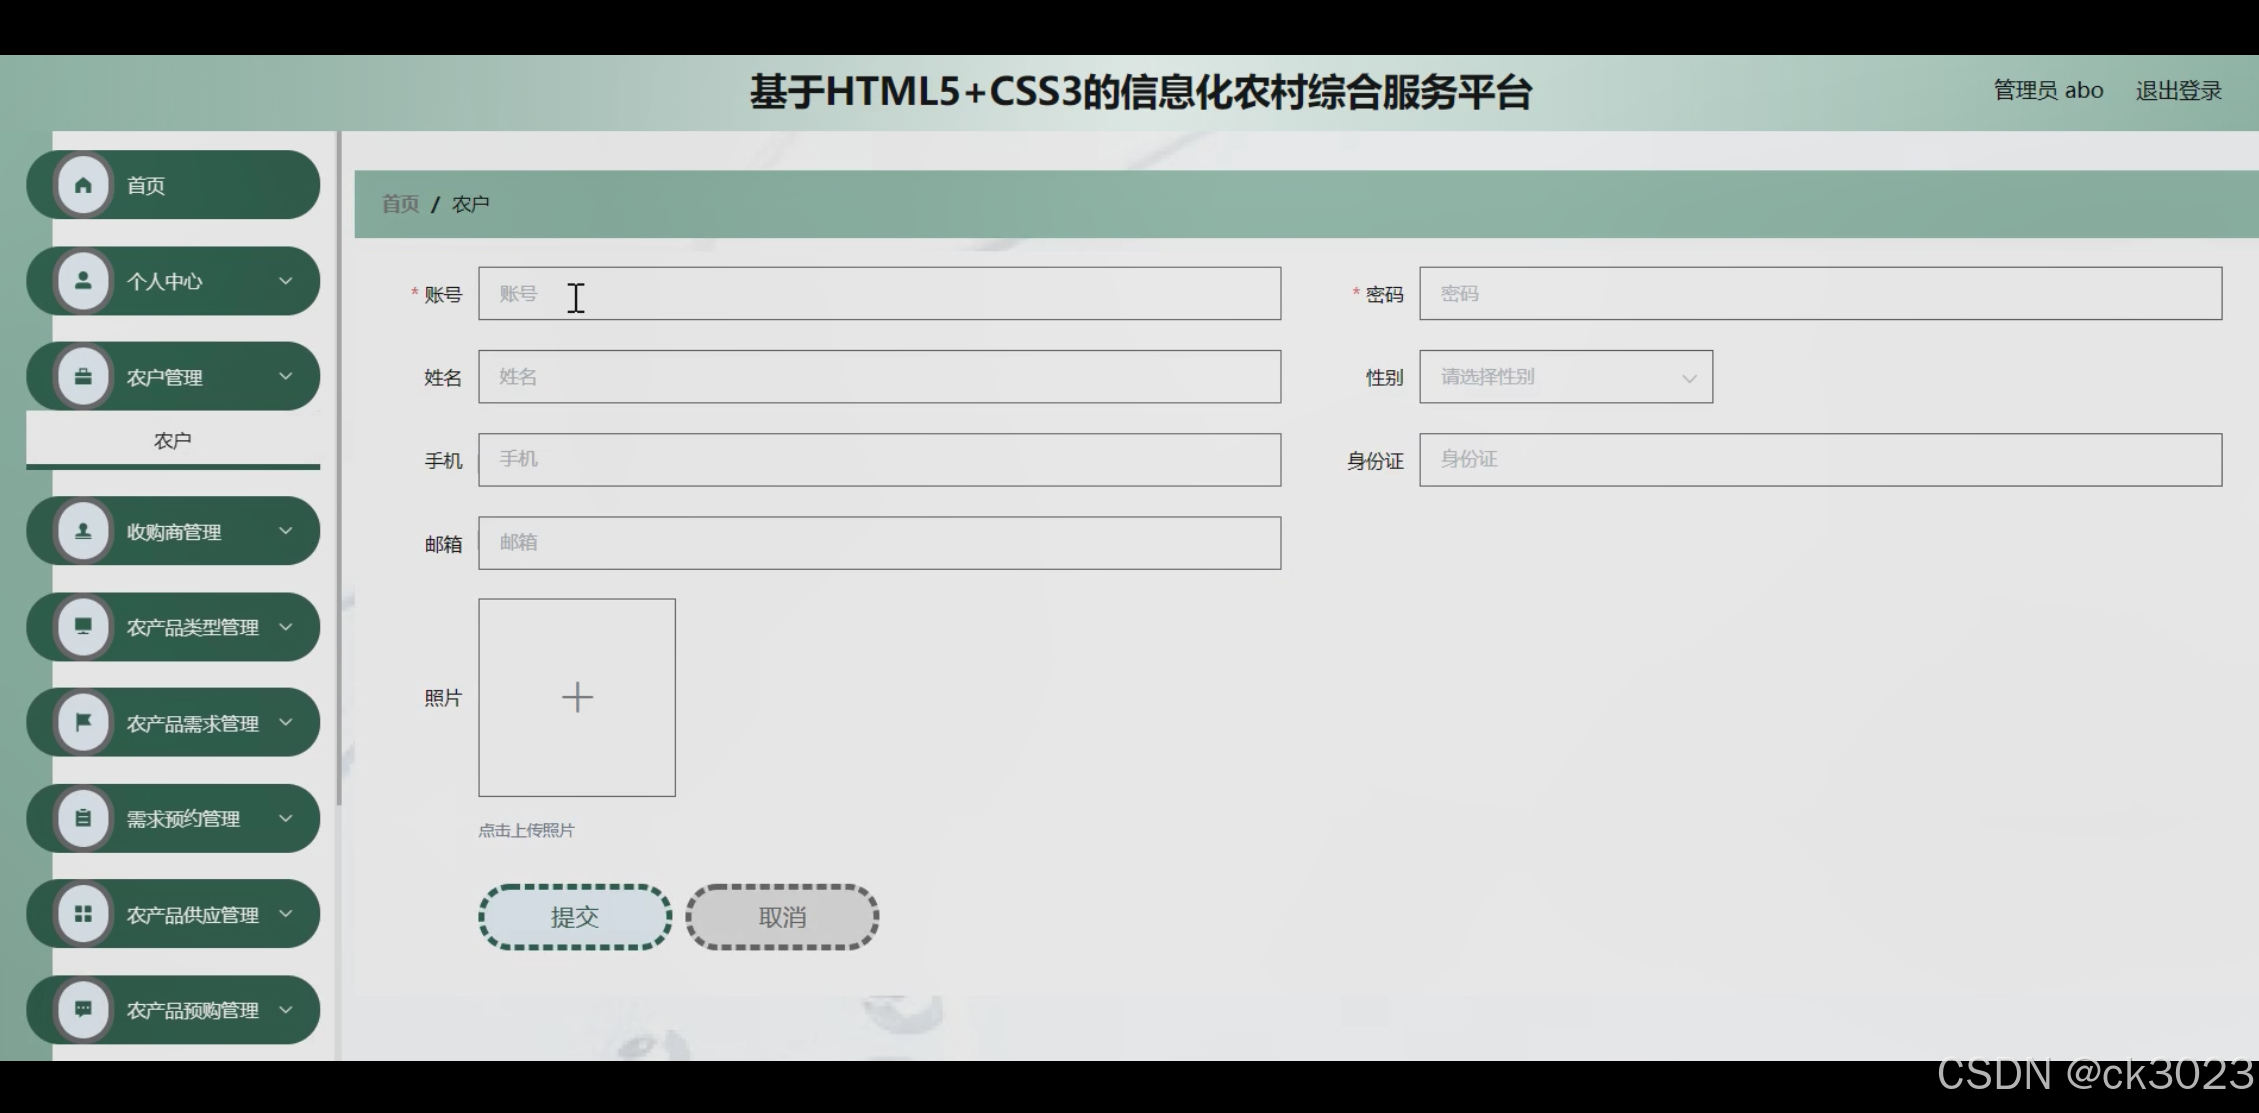Screen dimensions: 2259x1113
Task: Click the chat icon on 农产品预购管理
Action: click(84, 1010)
